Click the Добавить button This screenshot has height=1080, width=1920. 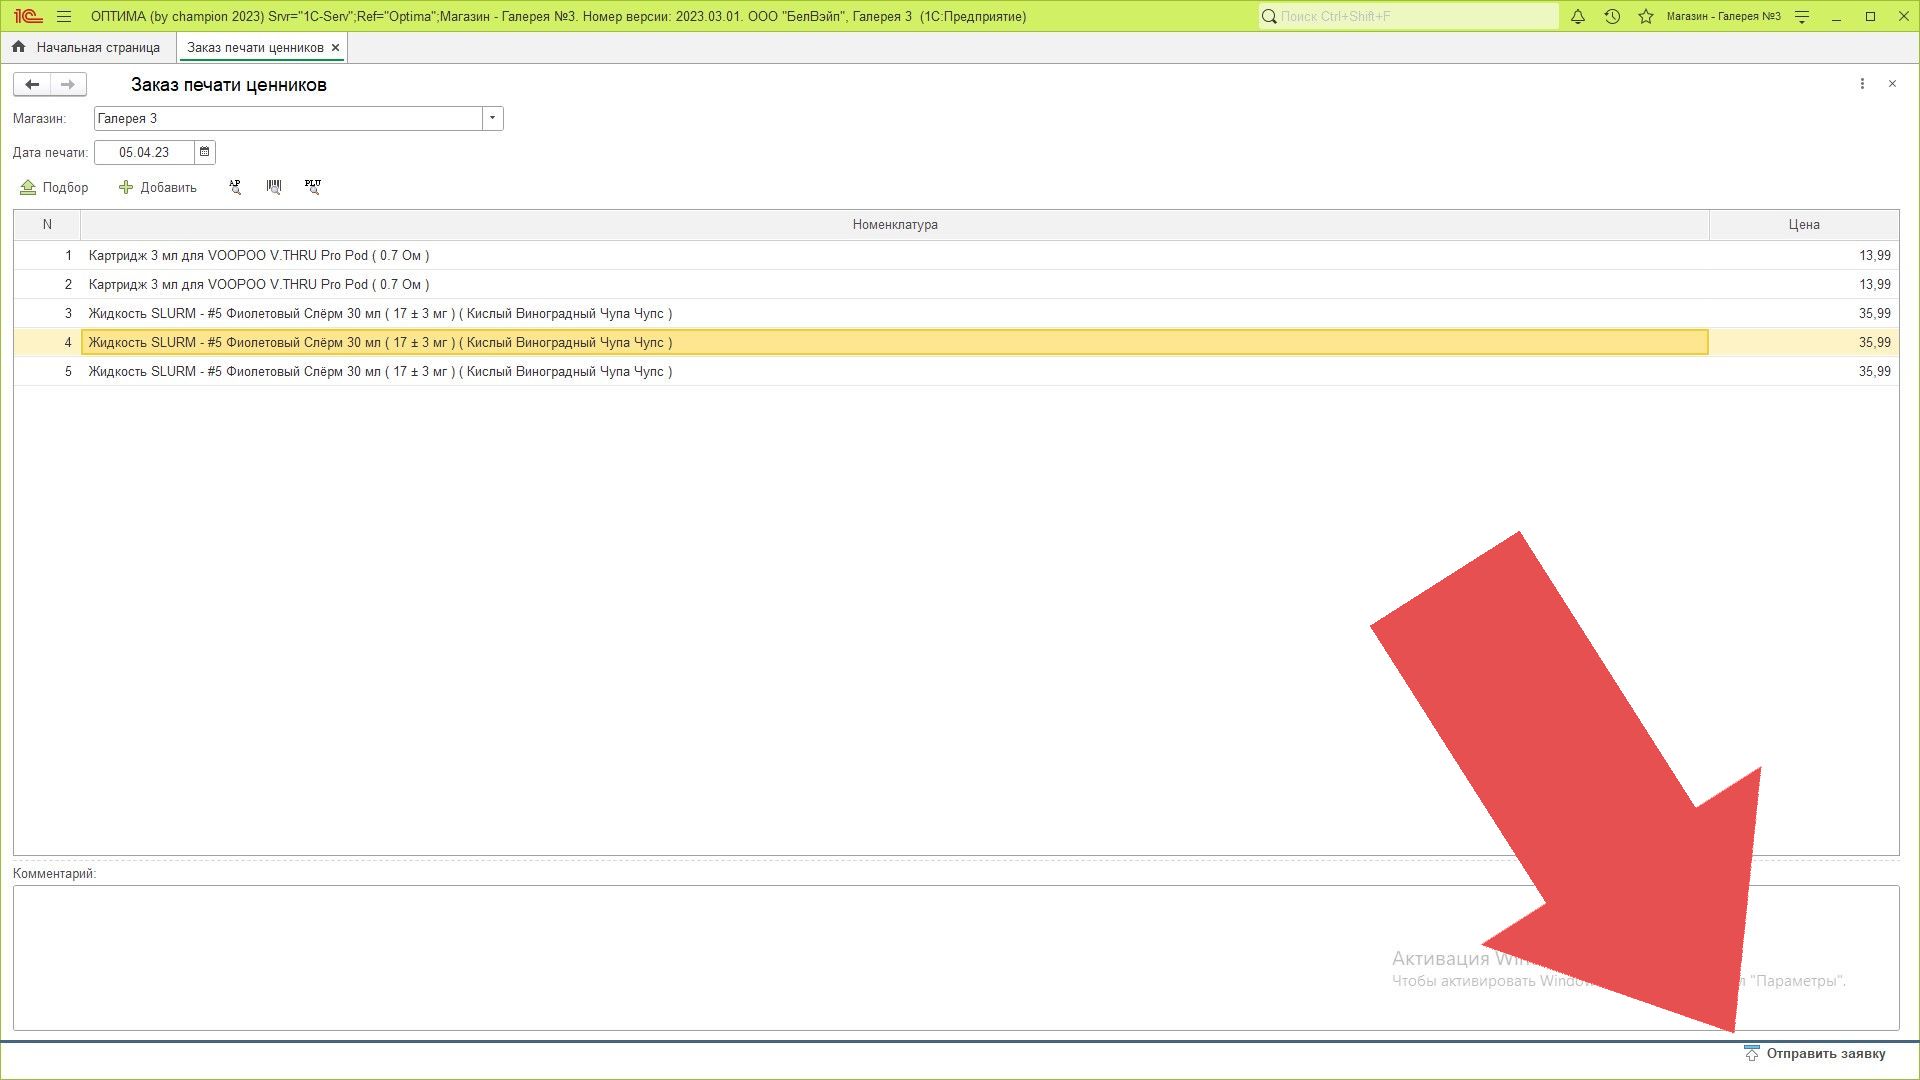tap(158, 187)
